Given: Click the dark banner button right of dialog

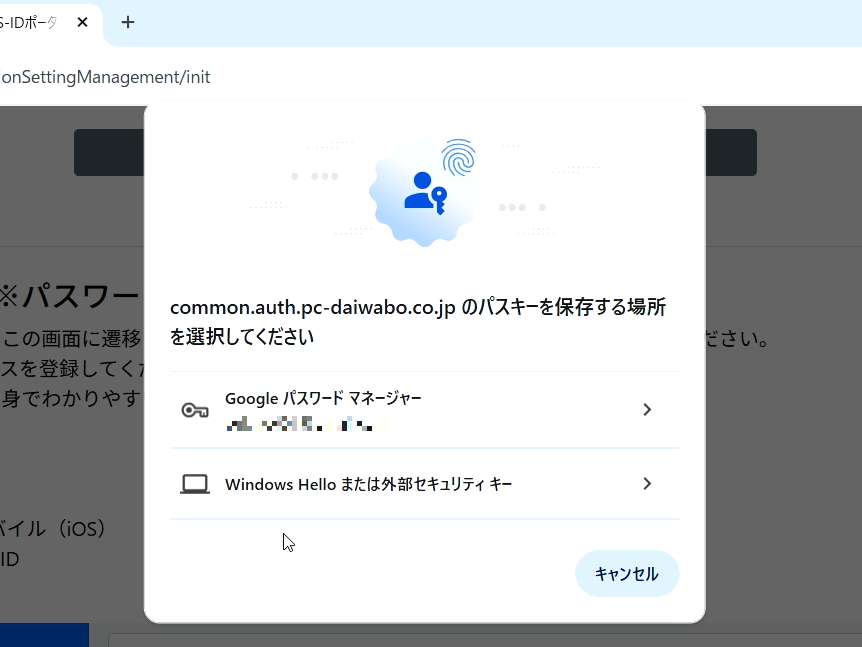Looking at the screenshot, I should (x=730, y=152).
